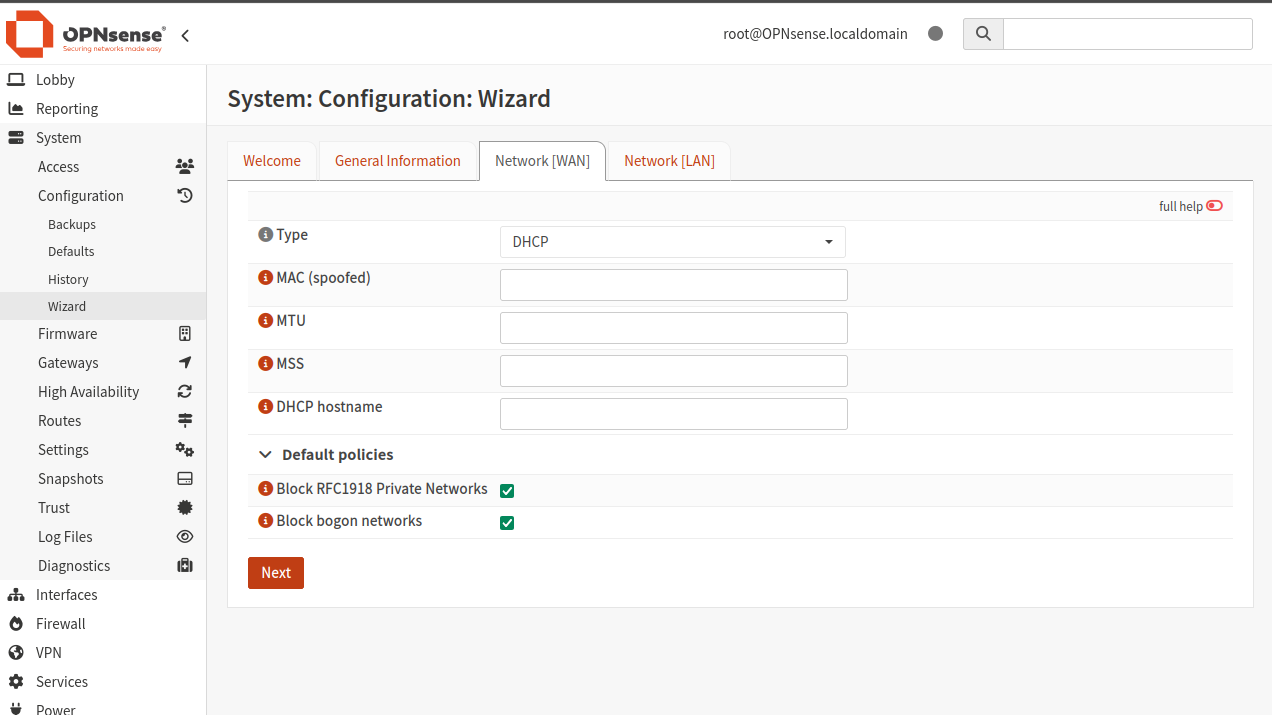This screenshot has width=1272, height=715.
Task: Click the Gateways arrow icon
Action: (184, 362)
